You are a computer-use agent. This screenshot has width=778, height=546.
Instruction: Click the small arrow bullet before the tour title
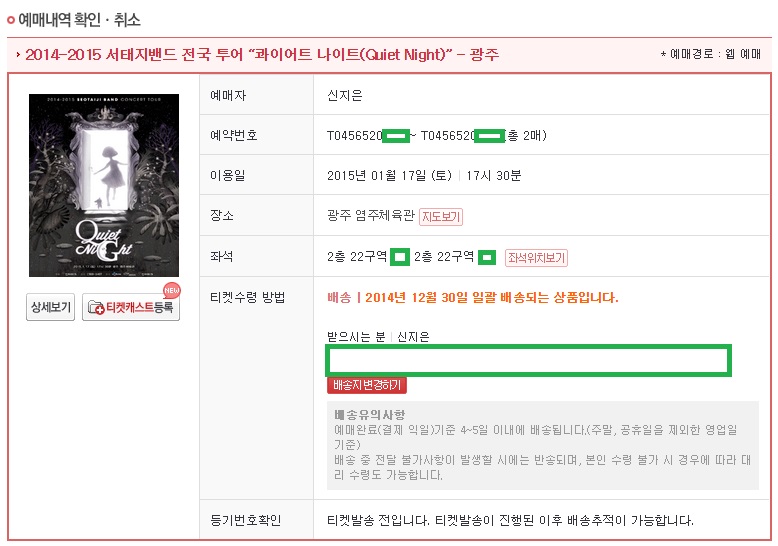[x=18, y=54]
